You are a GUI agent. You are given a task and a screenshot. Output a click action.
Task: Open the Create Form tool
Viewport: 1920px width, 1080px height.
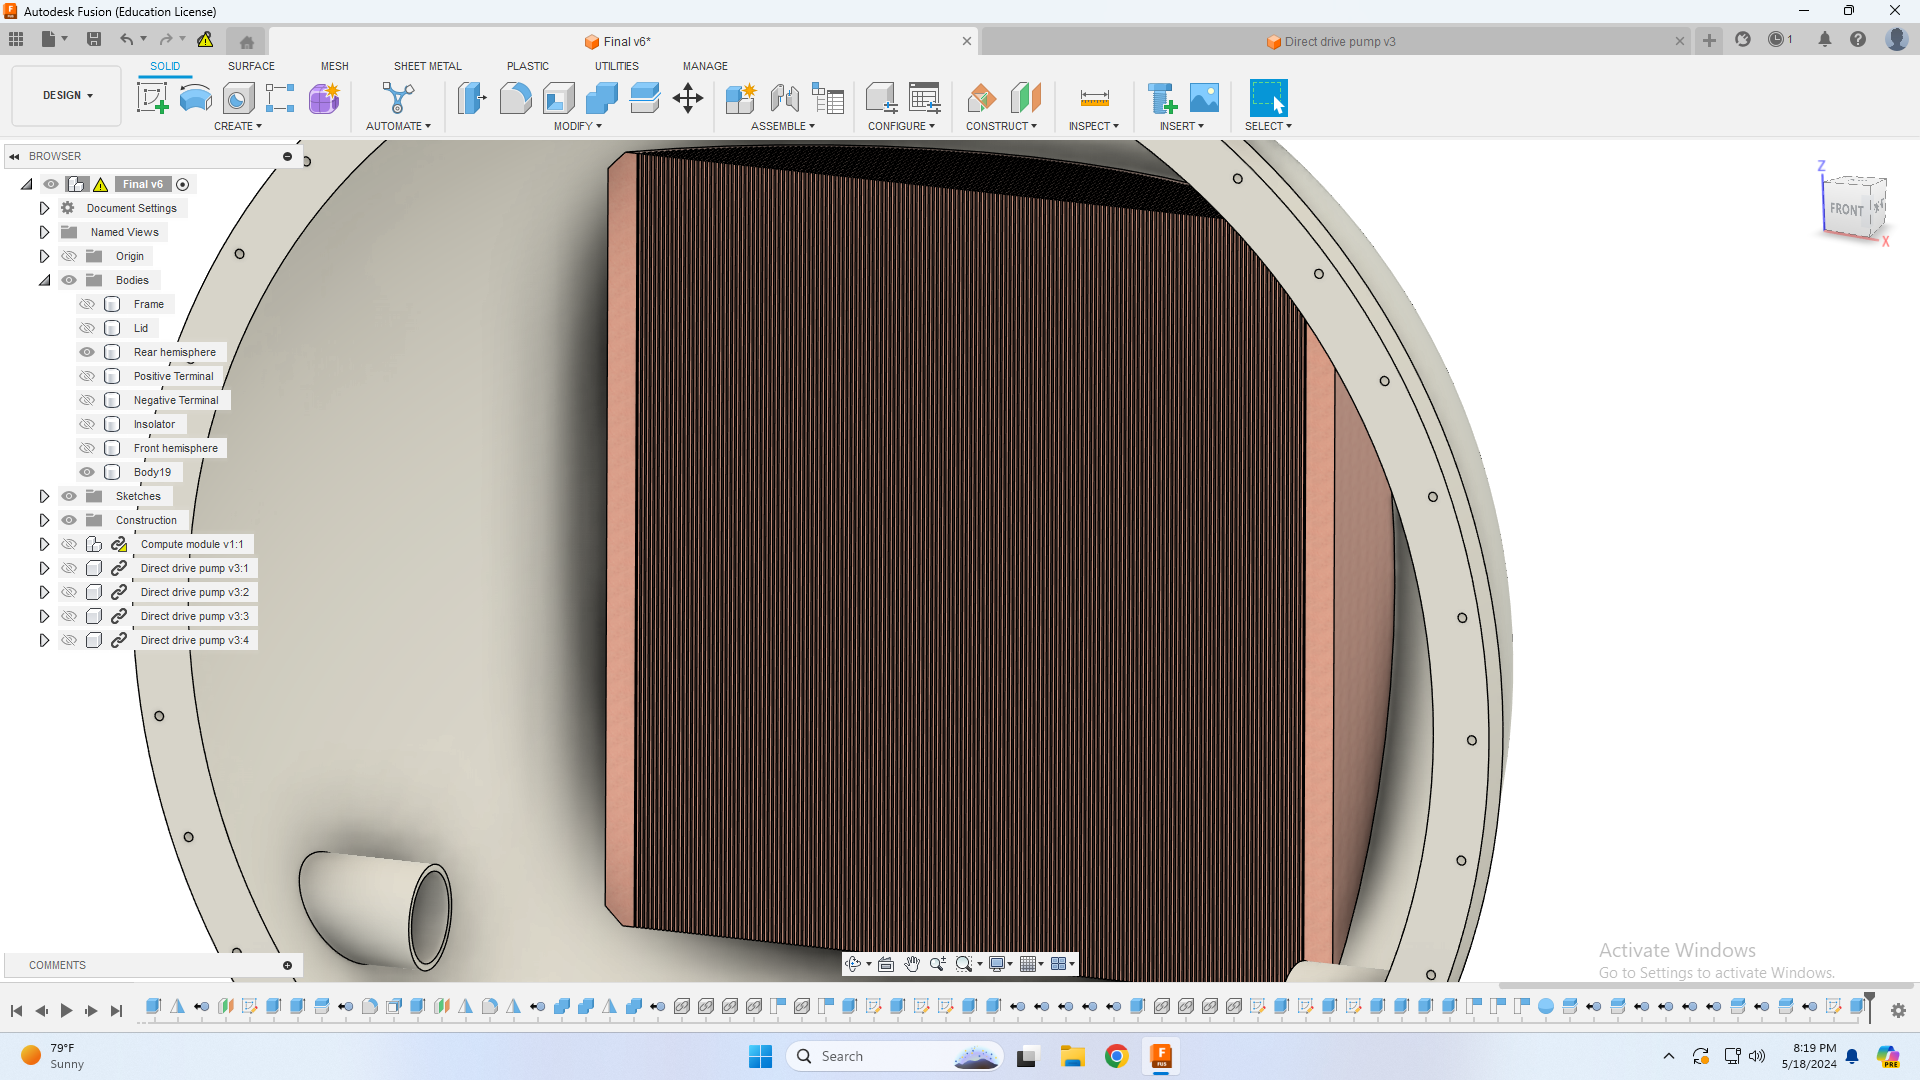tap(324, 98)
